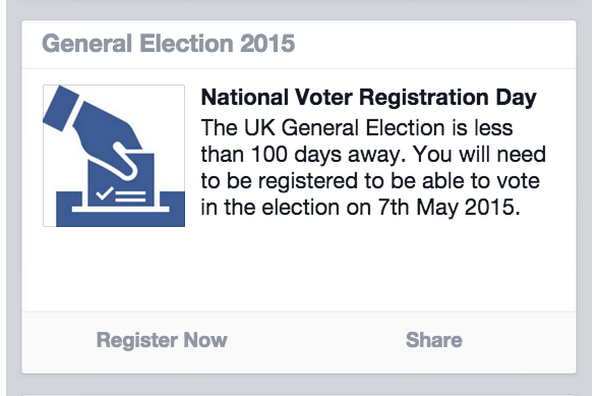The image size is (600, 396).
Task: Open the ballot box thumbnail image
Action: pos(114,156)
